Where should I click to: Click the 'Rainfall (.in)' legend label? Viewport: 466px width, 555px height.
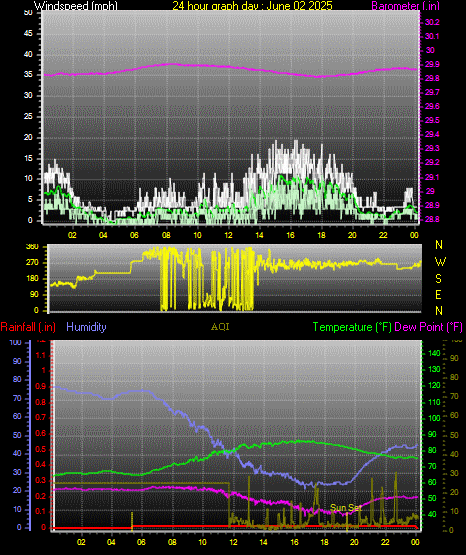coord(28,327)
